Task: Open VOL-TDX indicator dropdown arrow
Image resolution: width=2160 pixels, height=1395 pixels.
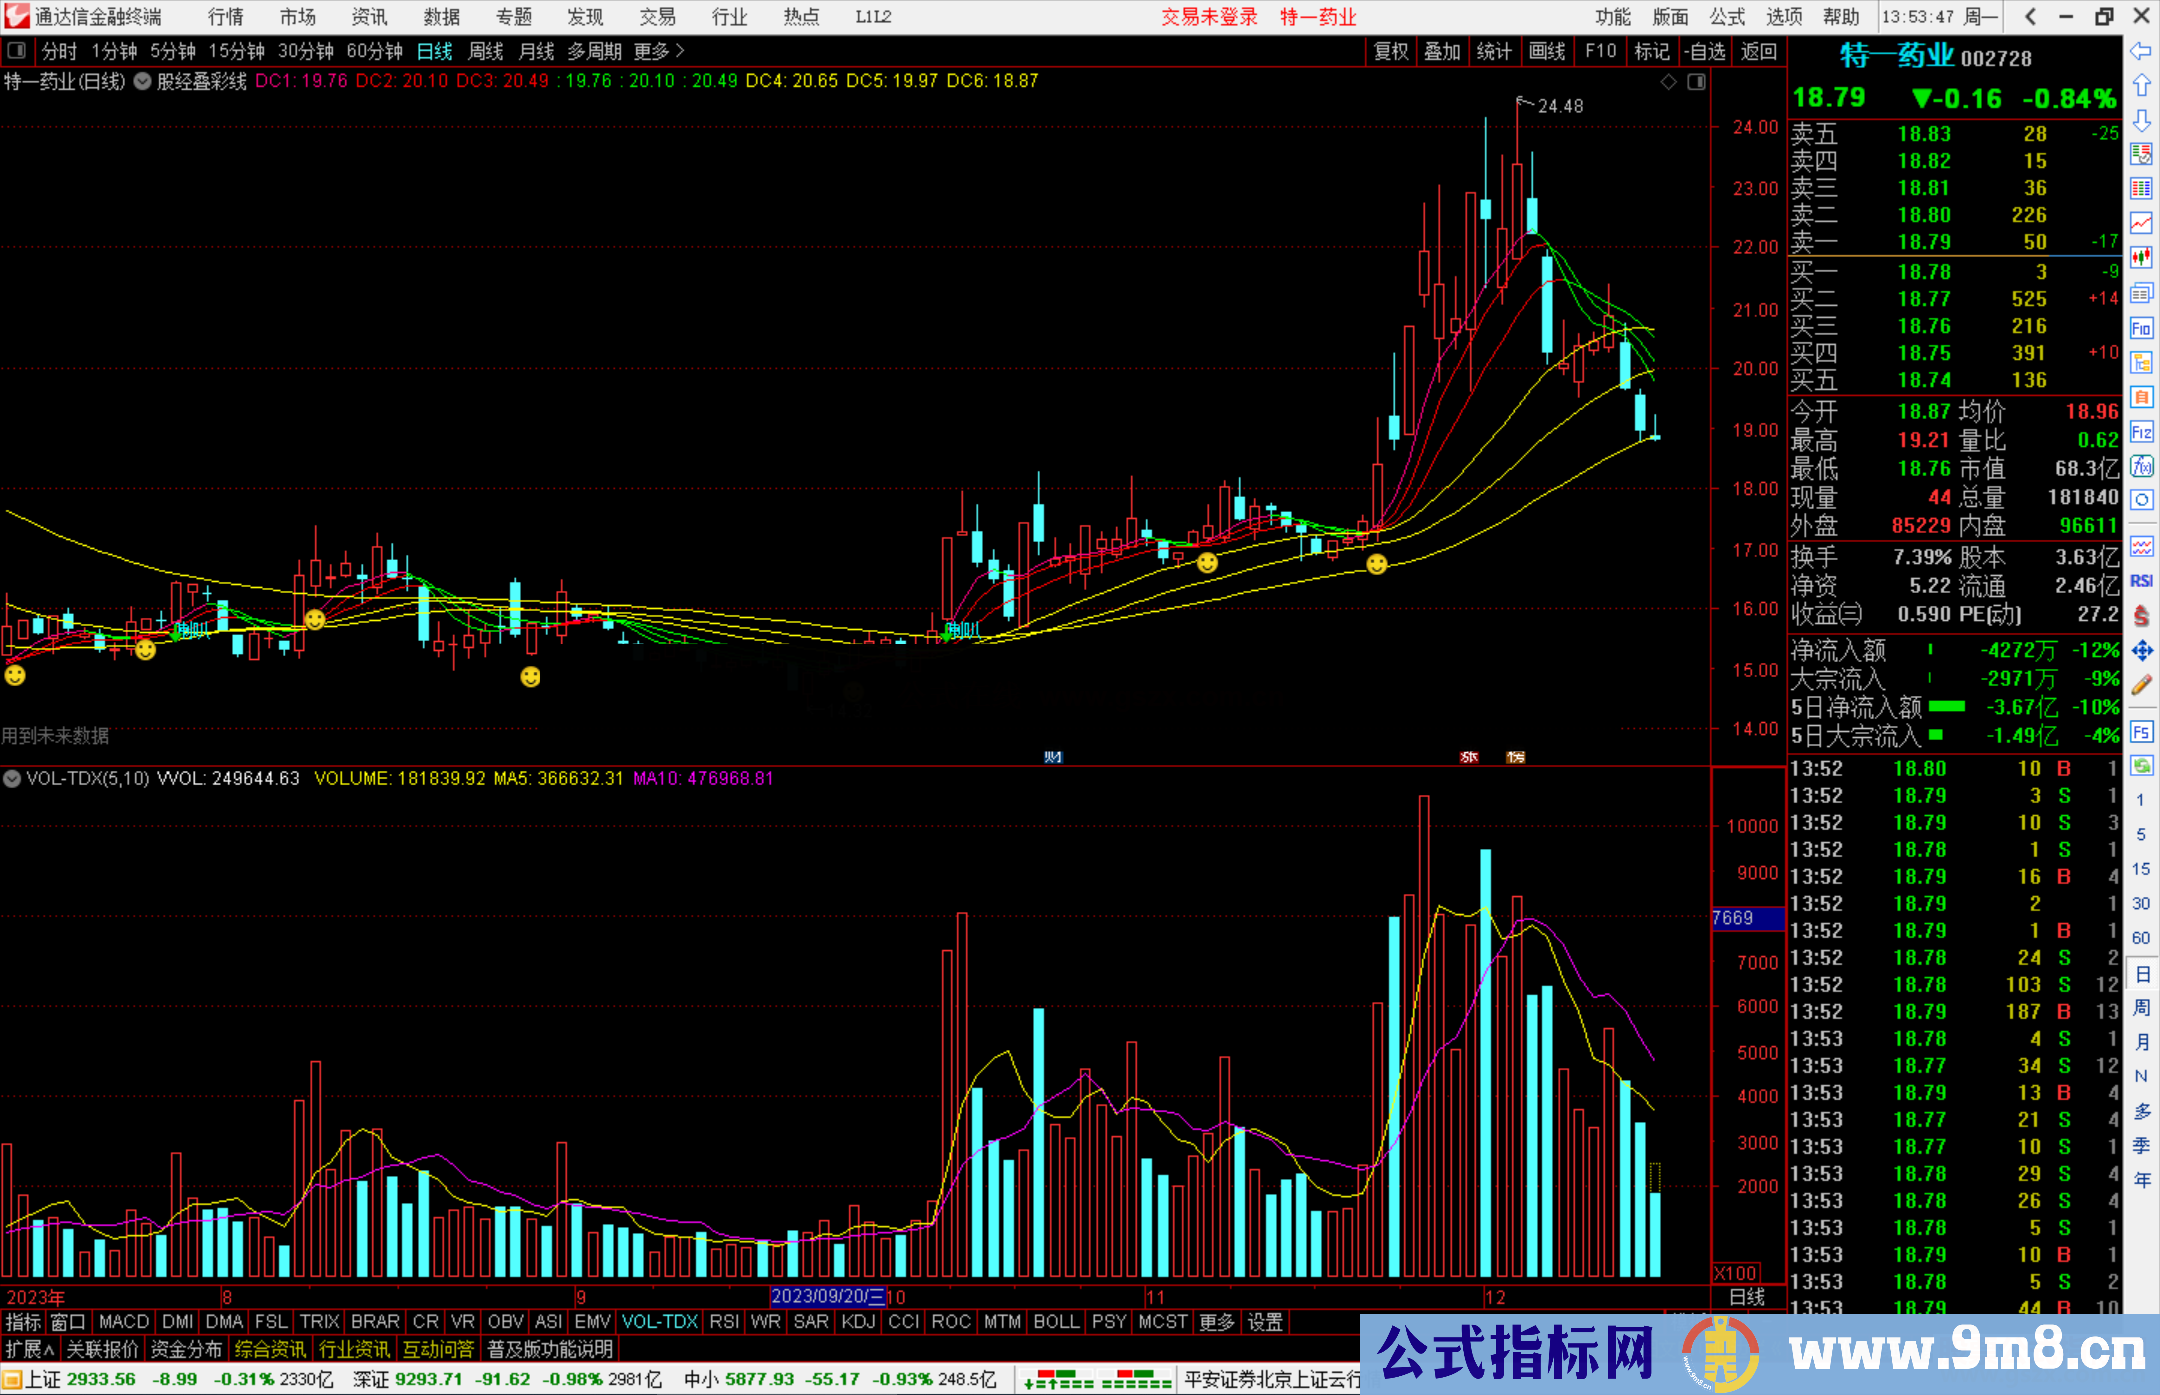Action: [12, 778]
